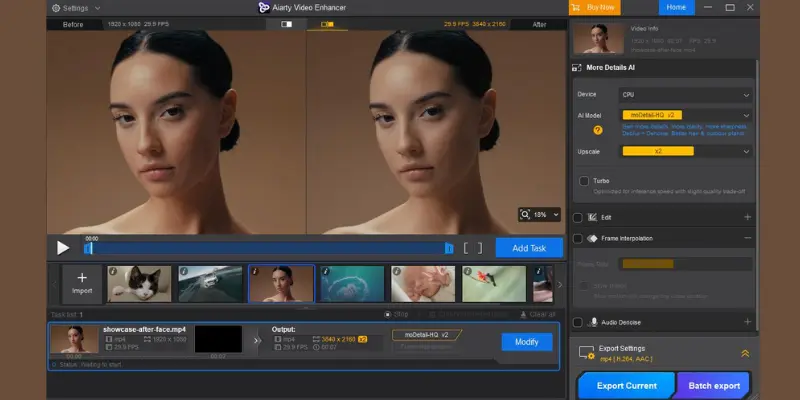Image resolution: width=800 pixels, height=400 pixels.
Task: Switch to the Before preview tab
Action: pos(73,24)
